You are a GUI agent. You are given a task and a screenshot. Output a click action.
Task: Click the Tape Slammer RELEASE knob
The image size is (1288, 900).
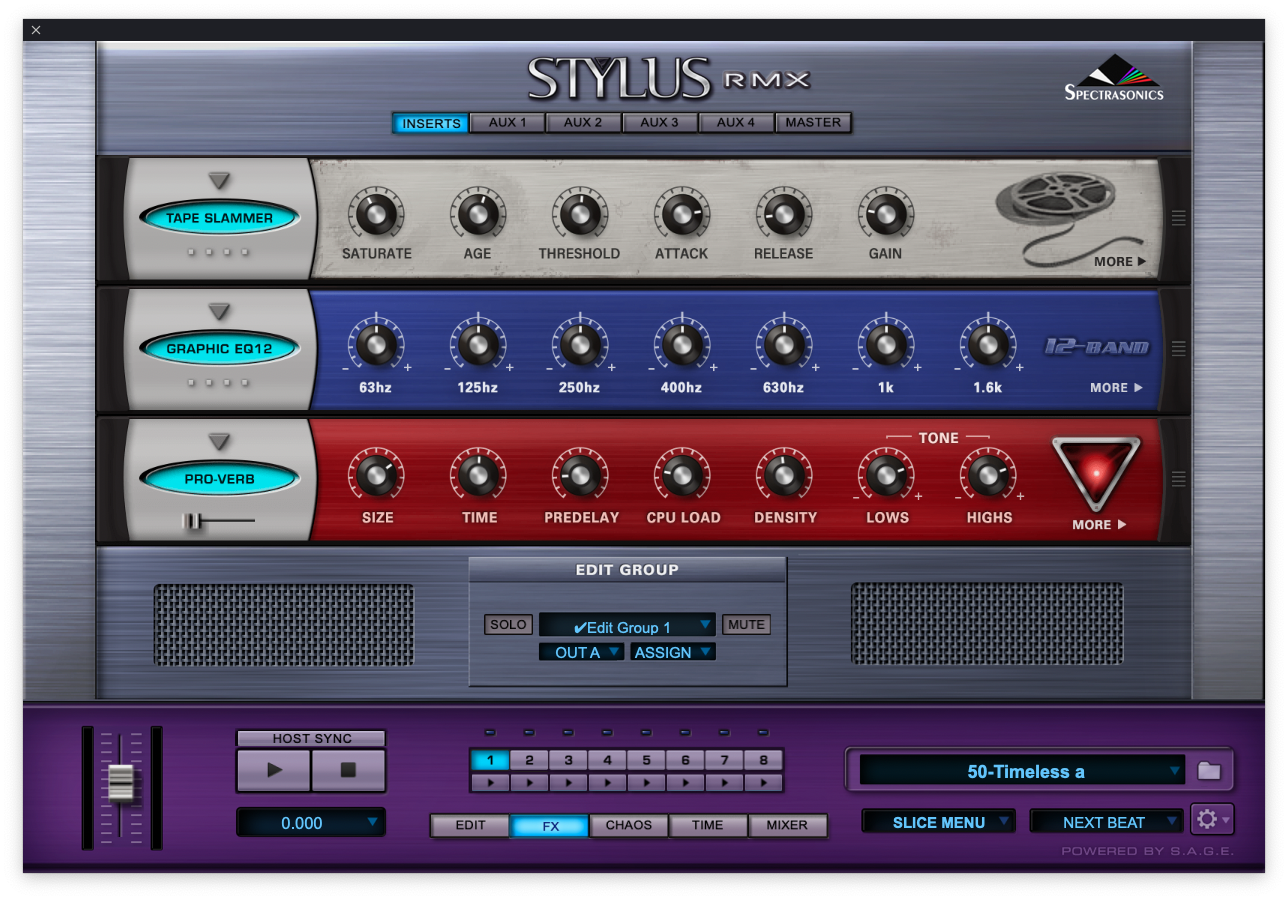tap(784, 214)
